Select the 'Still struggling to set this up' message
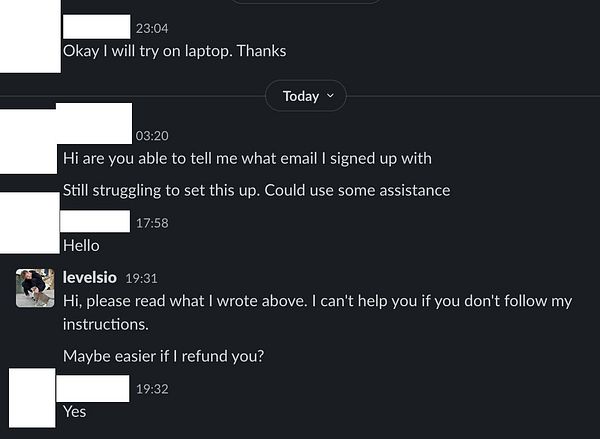 click(x=256, y=190)
